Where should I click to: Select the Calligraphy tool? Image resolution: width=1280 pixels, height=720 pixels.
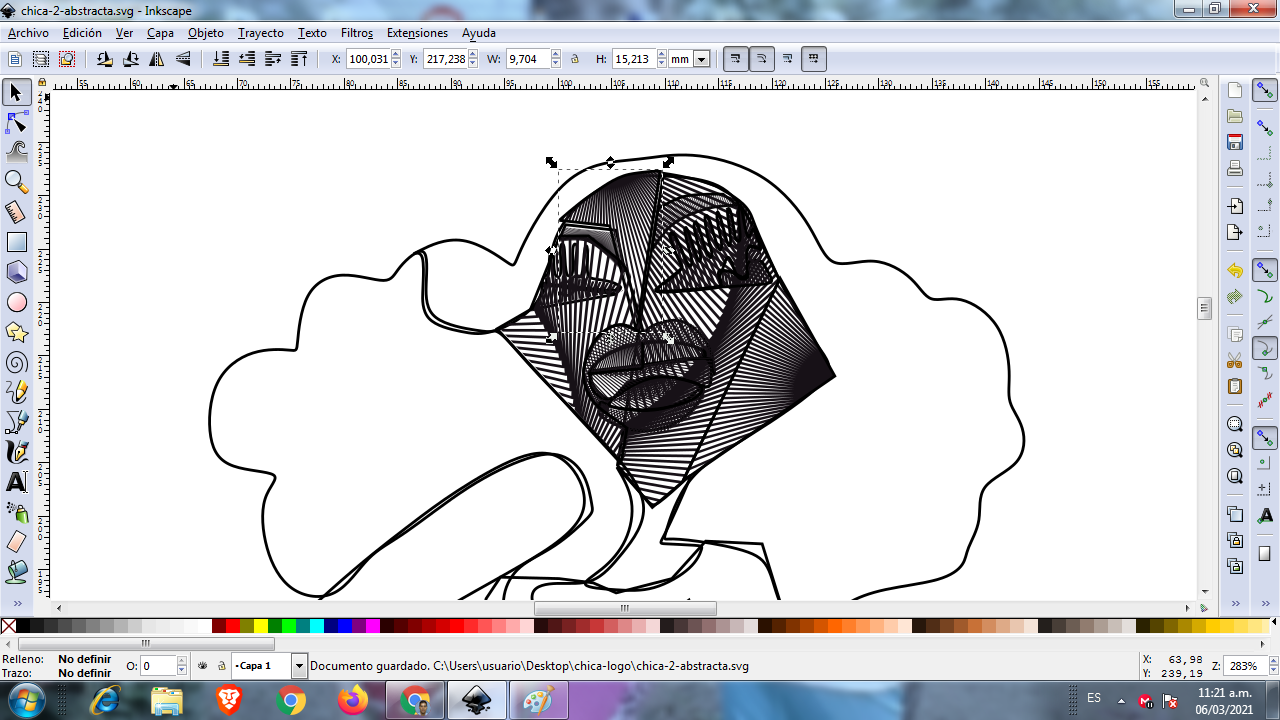coord(16,452)
